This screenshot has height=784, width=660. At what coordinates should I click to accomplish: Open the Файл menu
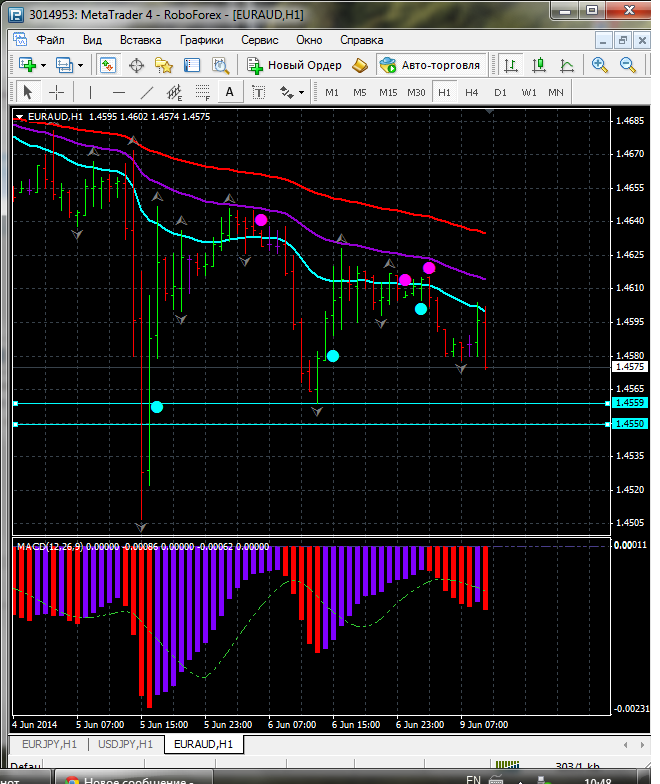[50, 40]
